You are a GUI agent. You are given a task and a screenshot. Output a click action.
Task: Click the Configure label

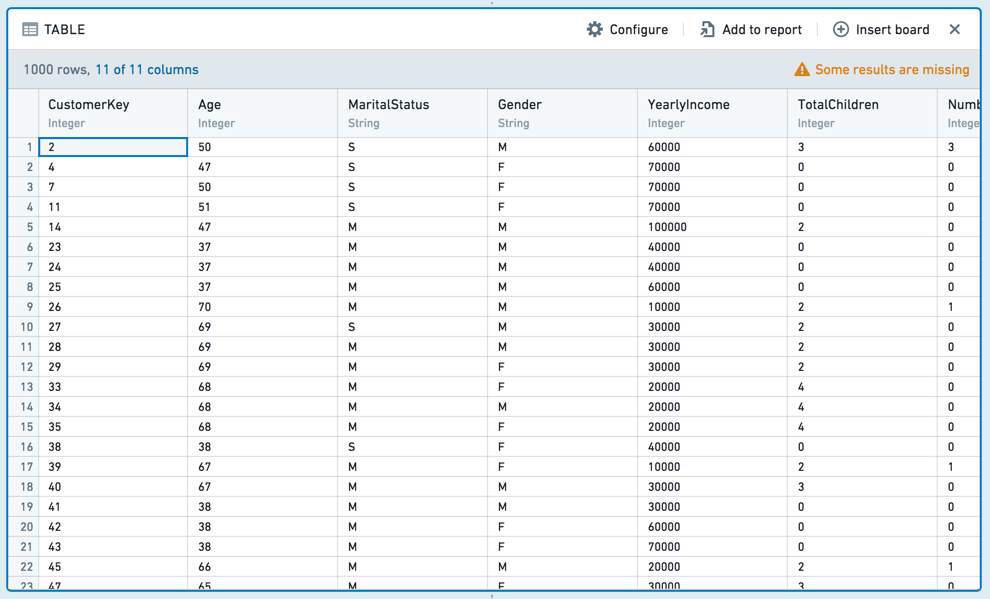[x=638, y=30]
